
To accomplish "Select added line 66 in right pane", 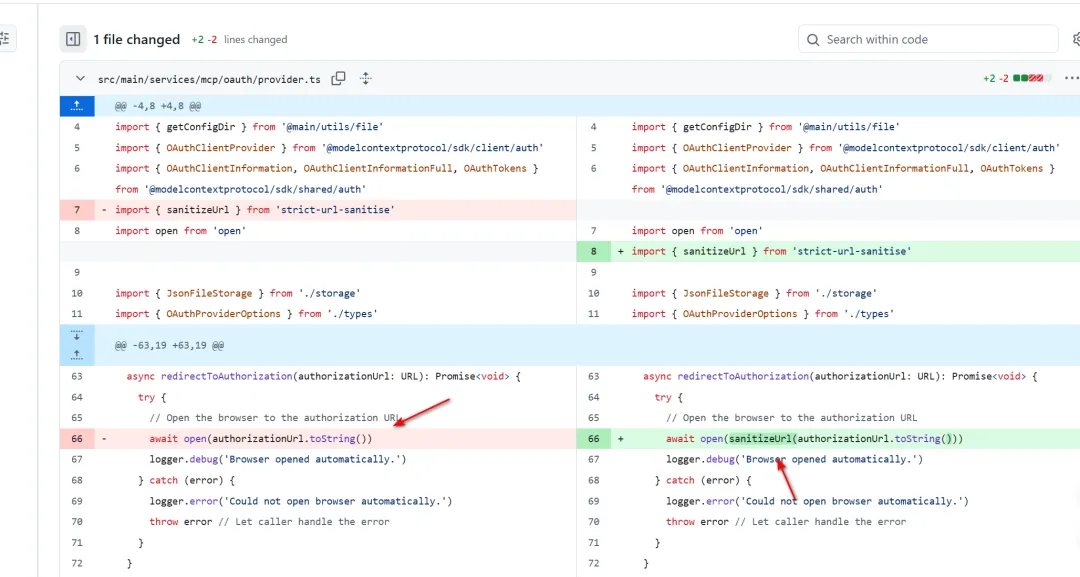I will (593, 438).
